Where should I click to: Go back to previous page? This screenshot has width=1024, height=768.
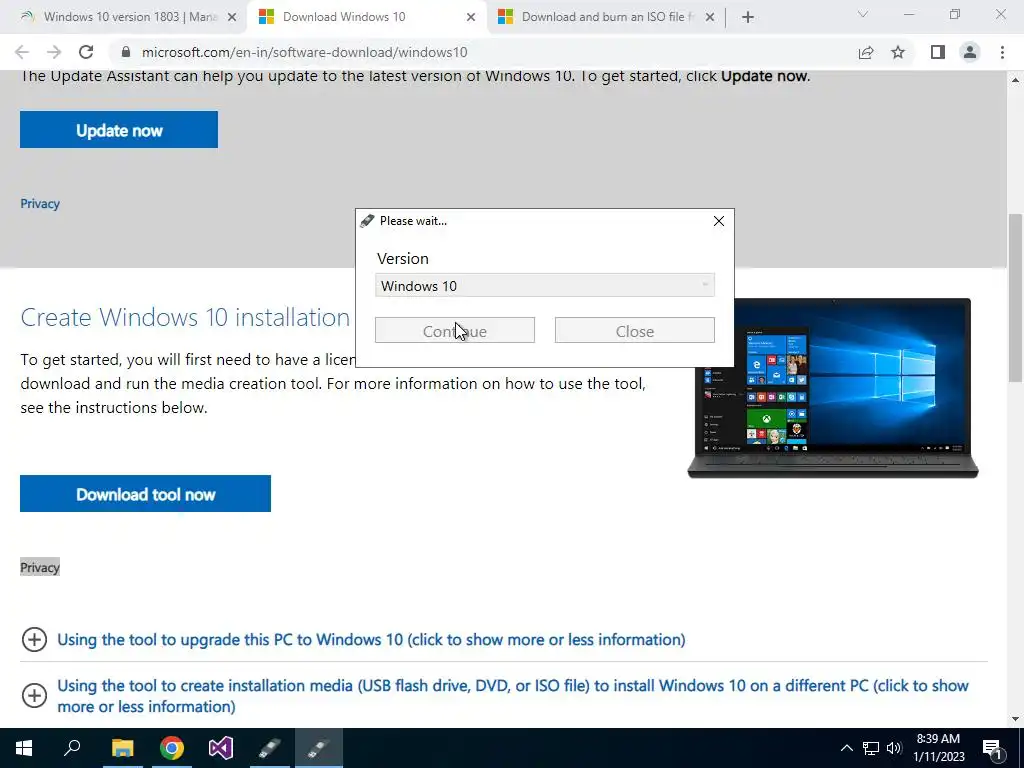coord(22,52)
